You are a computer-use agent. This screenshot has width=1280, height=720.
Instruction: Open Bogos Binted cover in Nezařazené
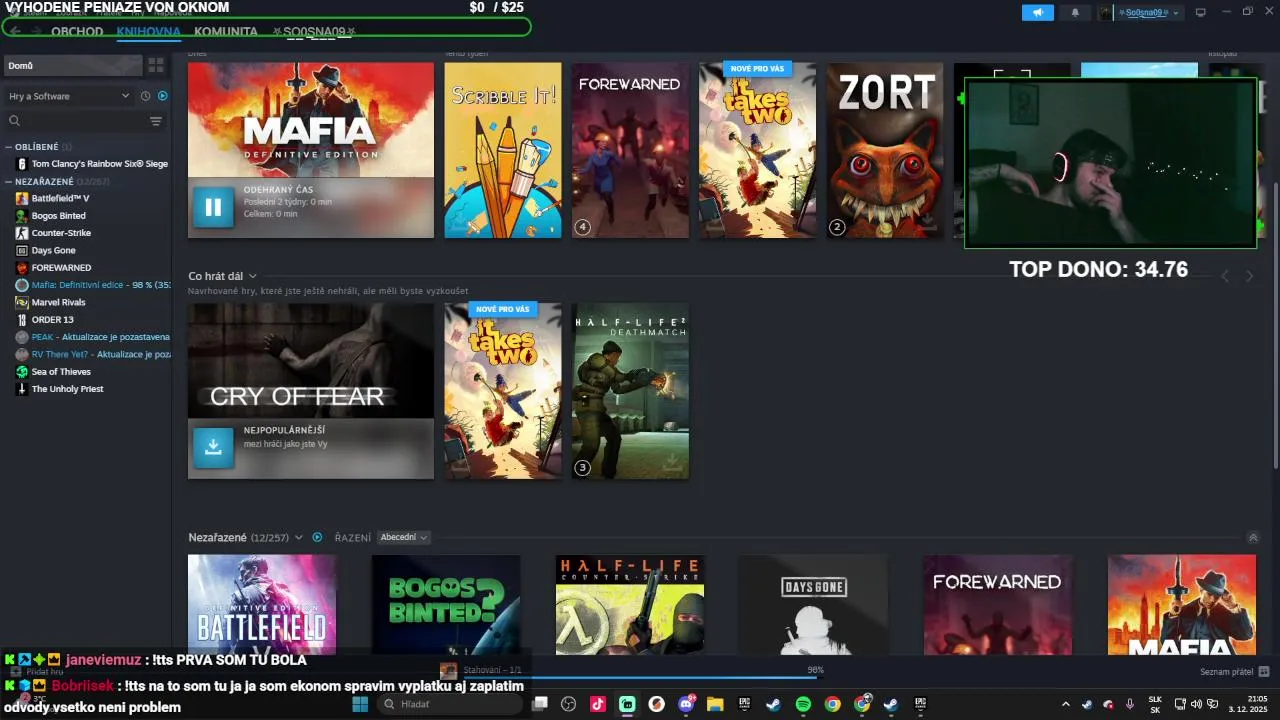click(x=446, y=605)
